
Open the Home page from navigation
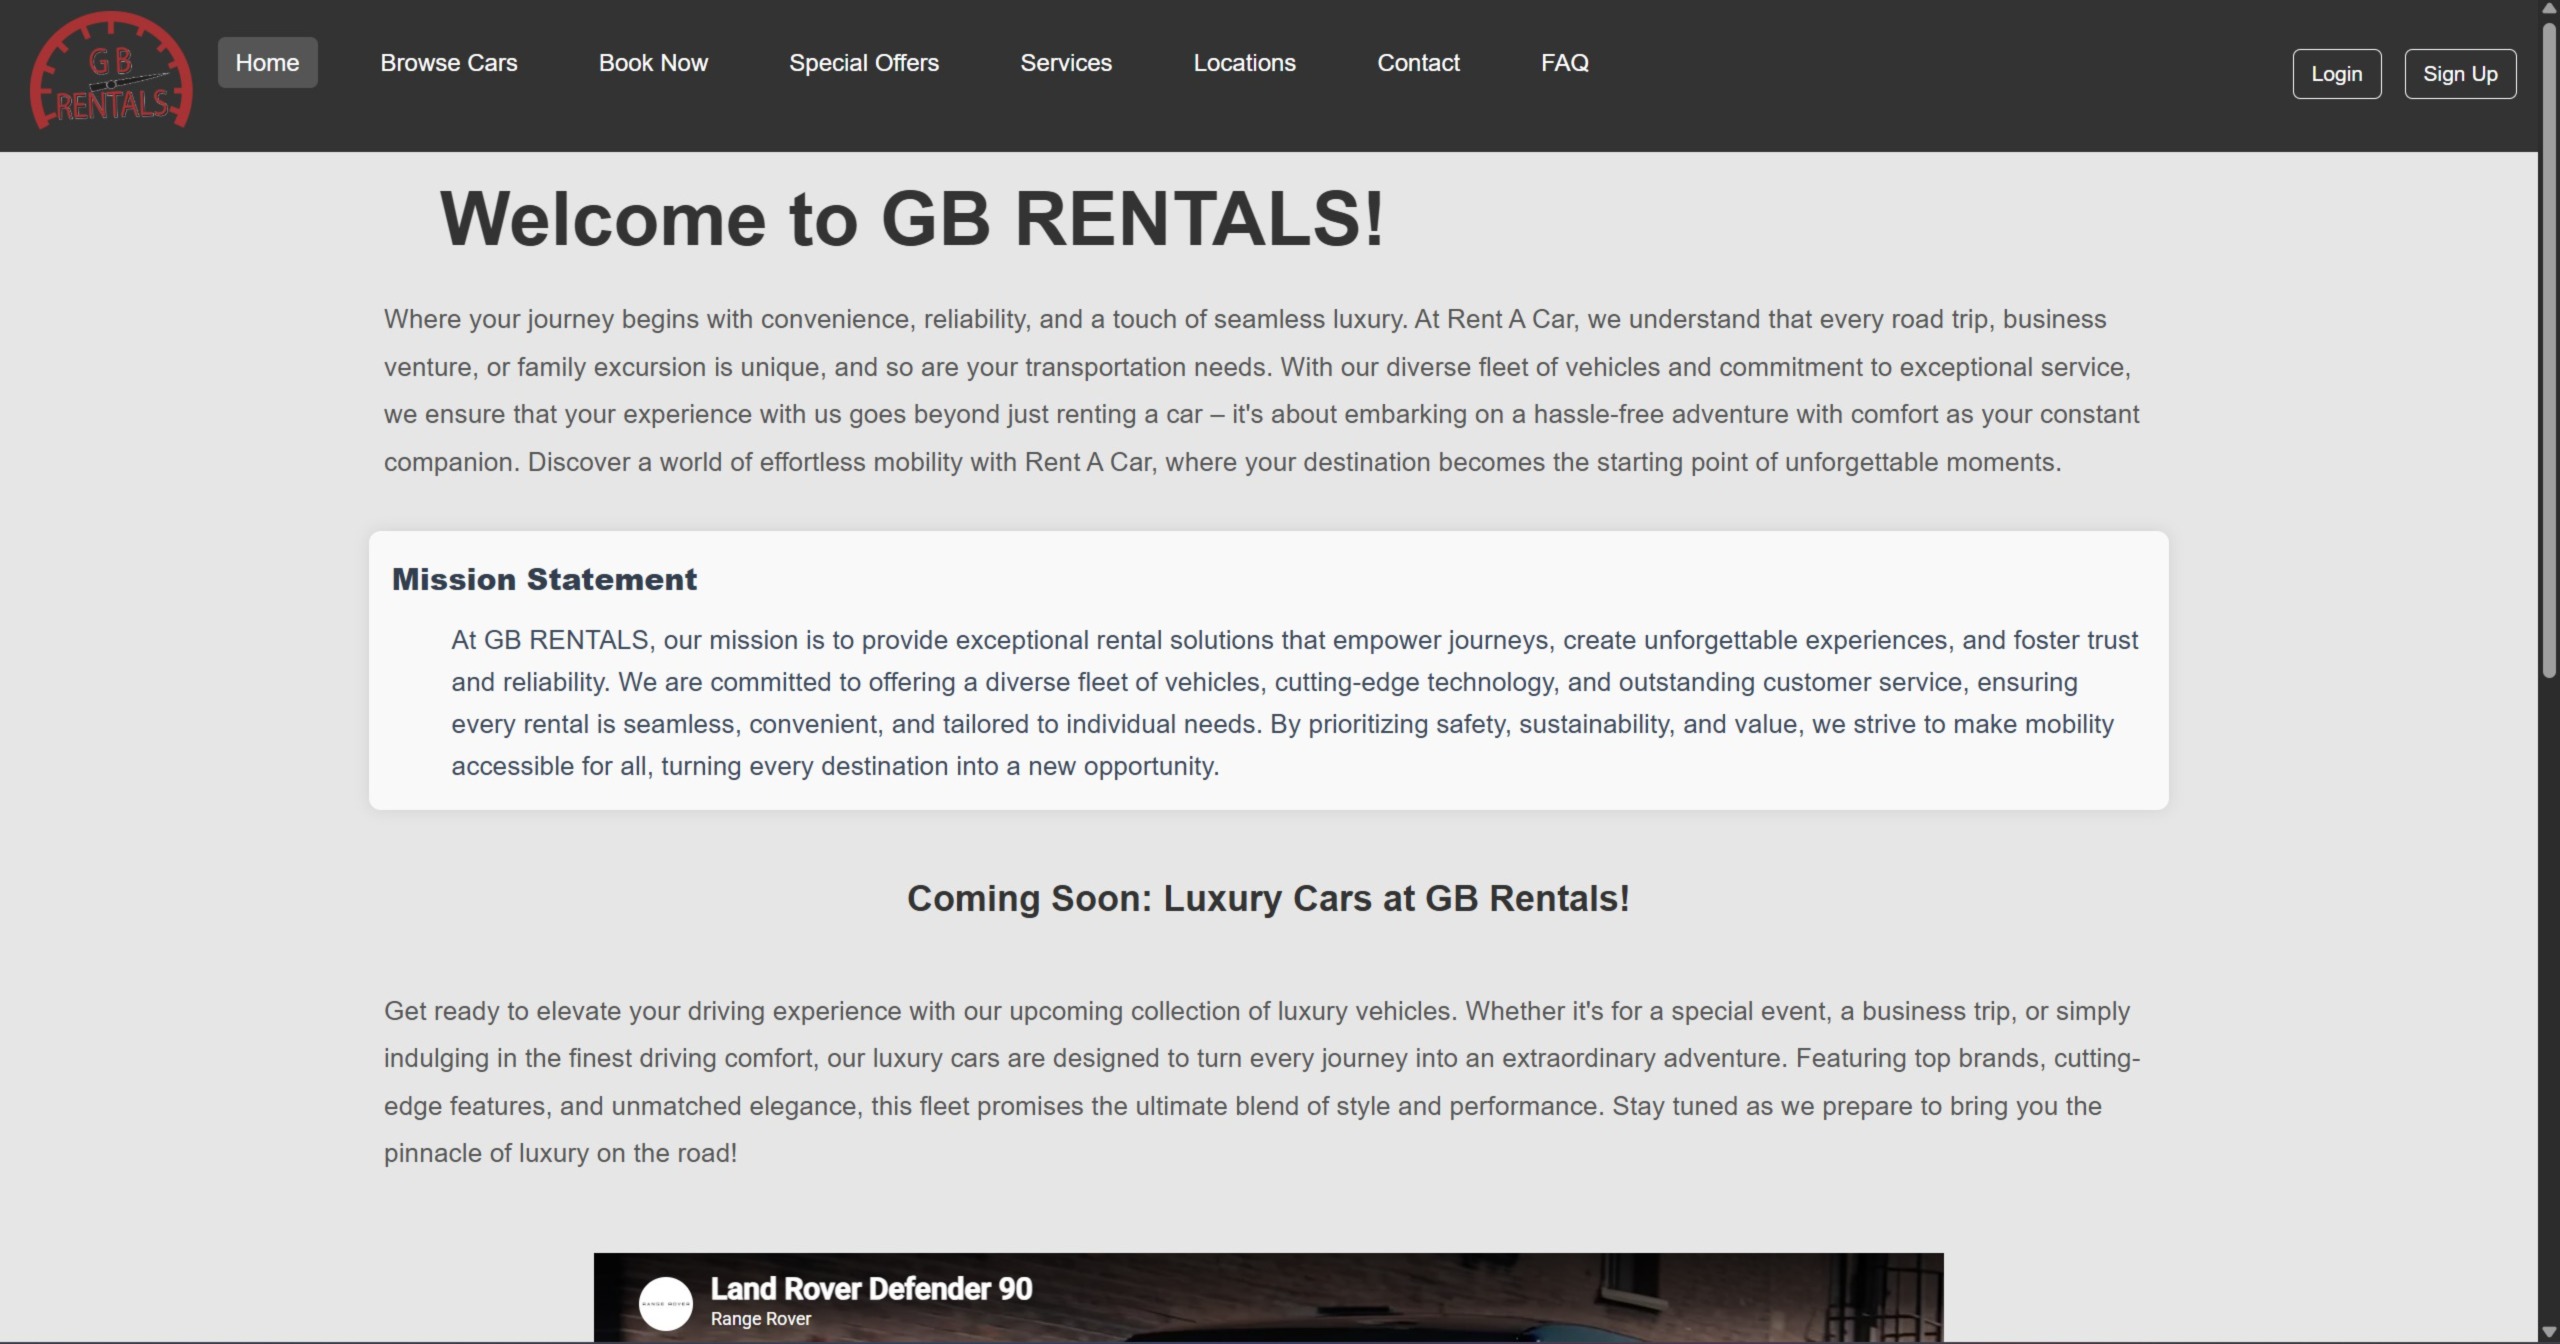(x=266, y=62)
